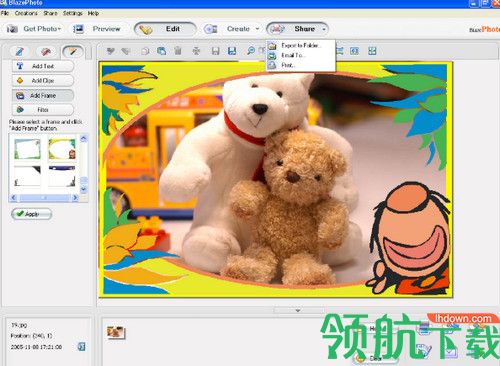Image resolution: width=500 pixels, height=366 pixels.
Task: Click the copy icon in the edit toolbar
Action: coord(145,51)
